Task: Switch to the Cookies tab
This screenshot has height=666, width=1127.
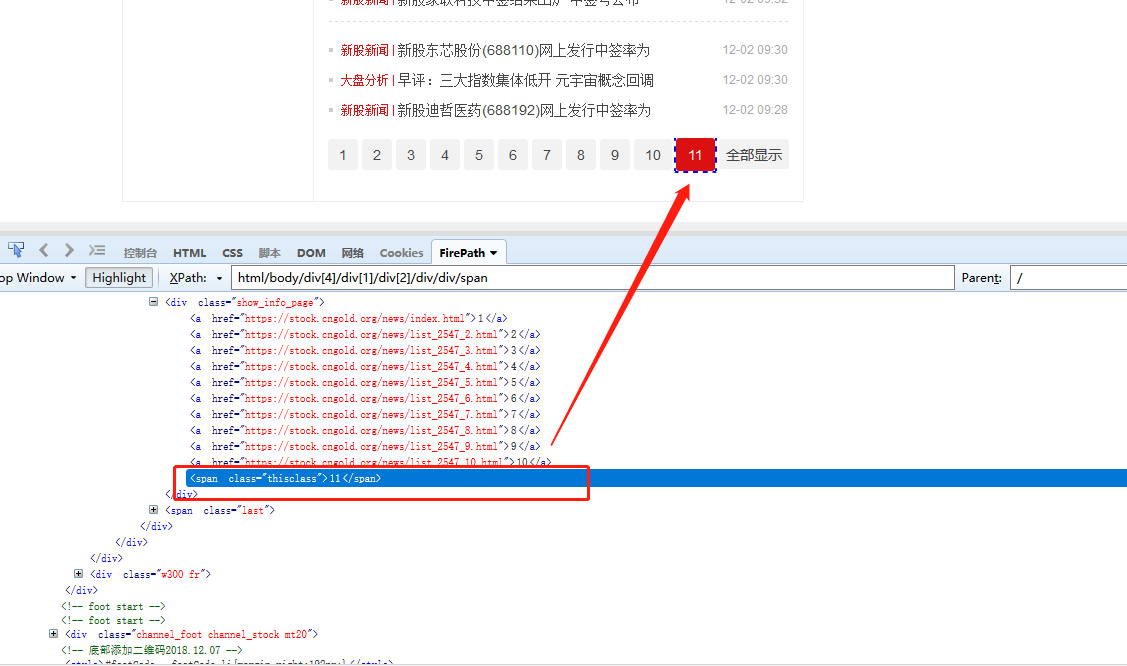Action: pos(401,253)
